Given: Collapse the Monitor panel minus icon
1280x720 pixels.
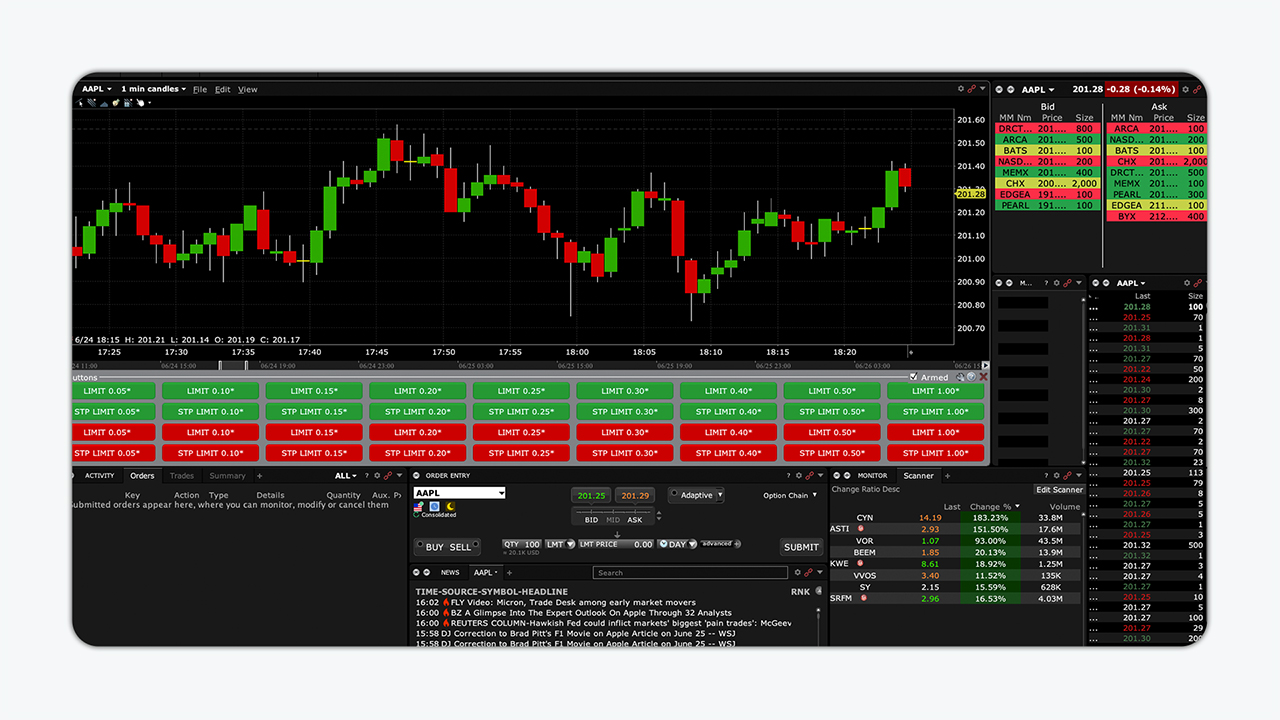Looking at the screenshot, I should (x=837, y=476).
